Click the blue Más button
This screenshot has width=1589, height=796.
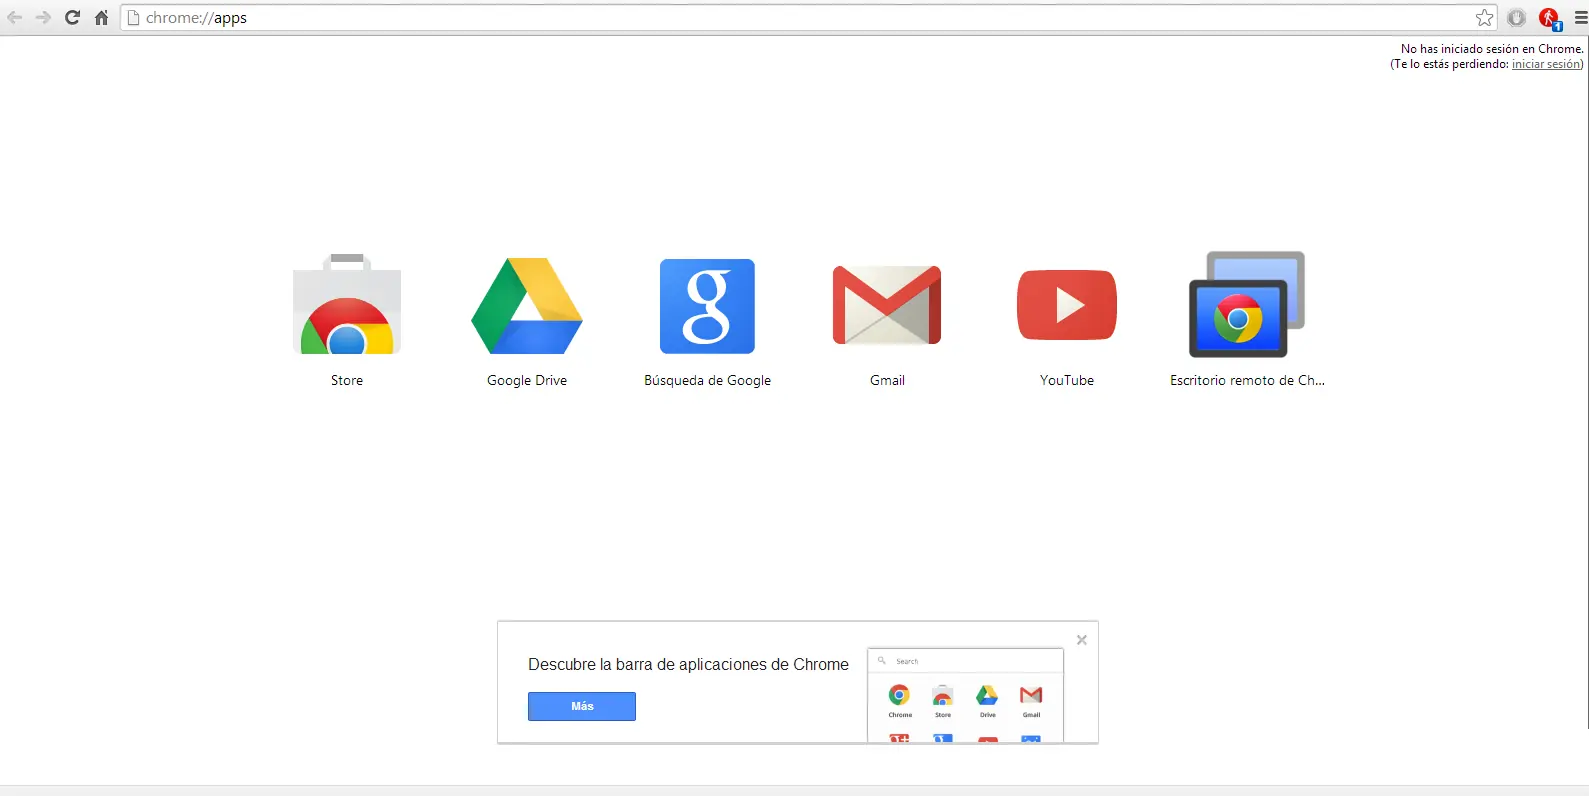(582, 706)
